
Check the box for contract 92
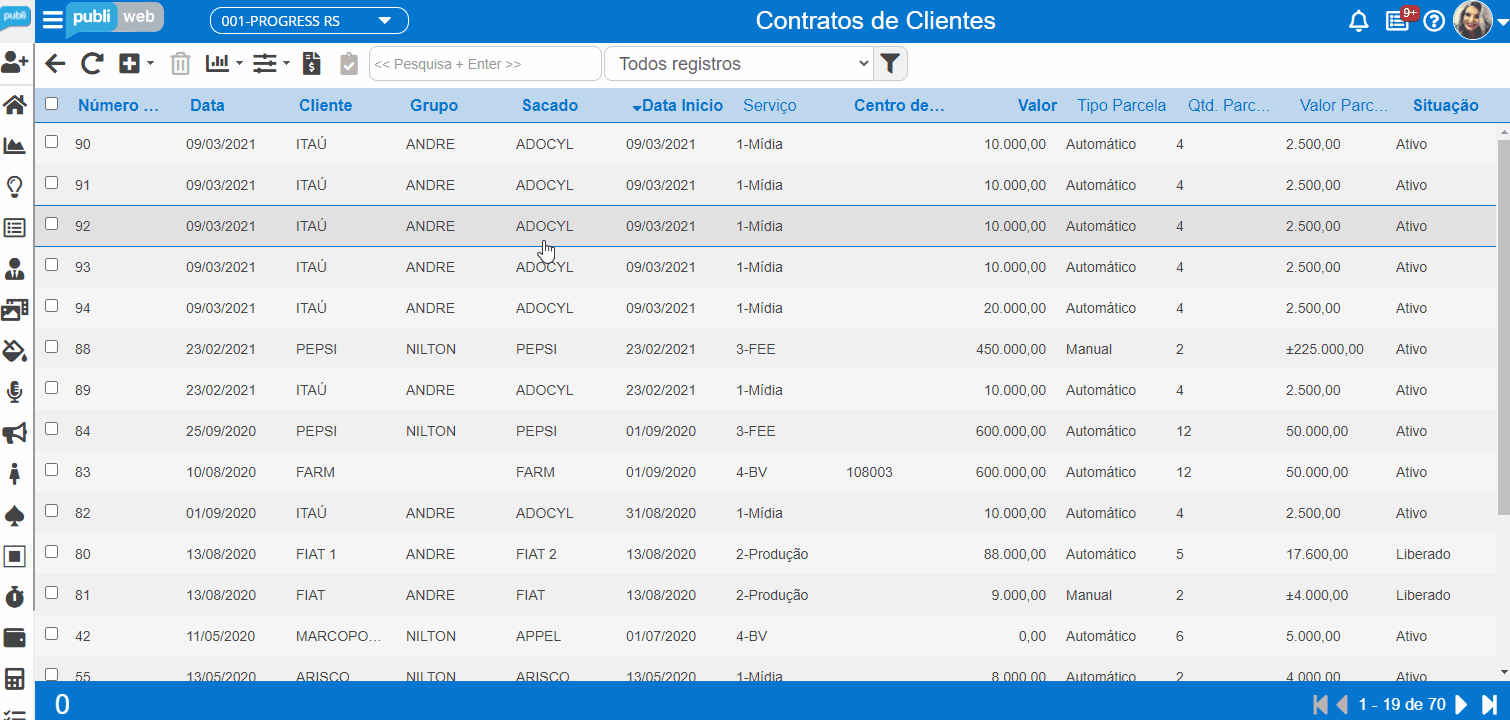coord(52,224)
